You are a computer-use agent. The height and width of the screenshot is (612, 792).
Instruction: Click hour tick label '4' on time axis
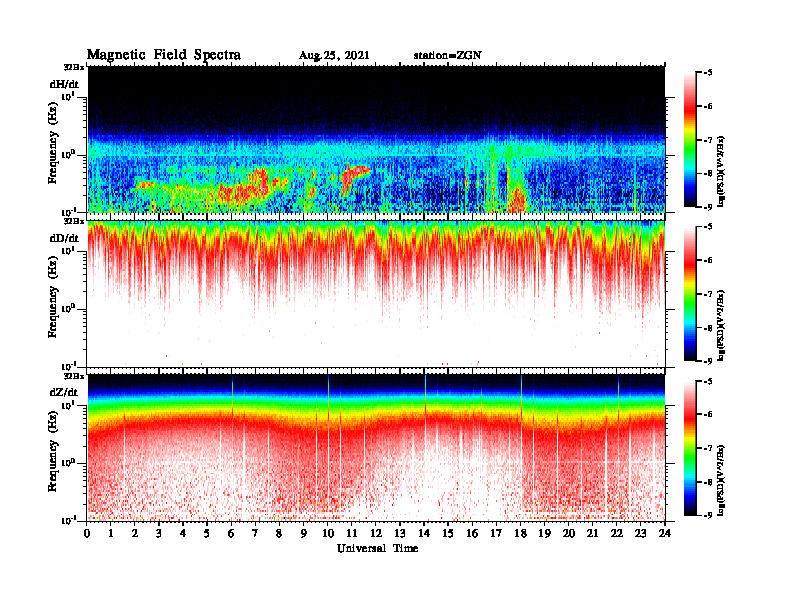183,534
